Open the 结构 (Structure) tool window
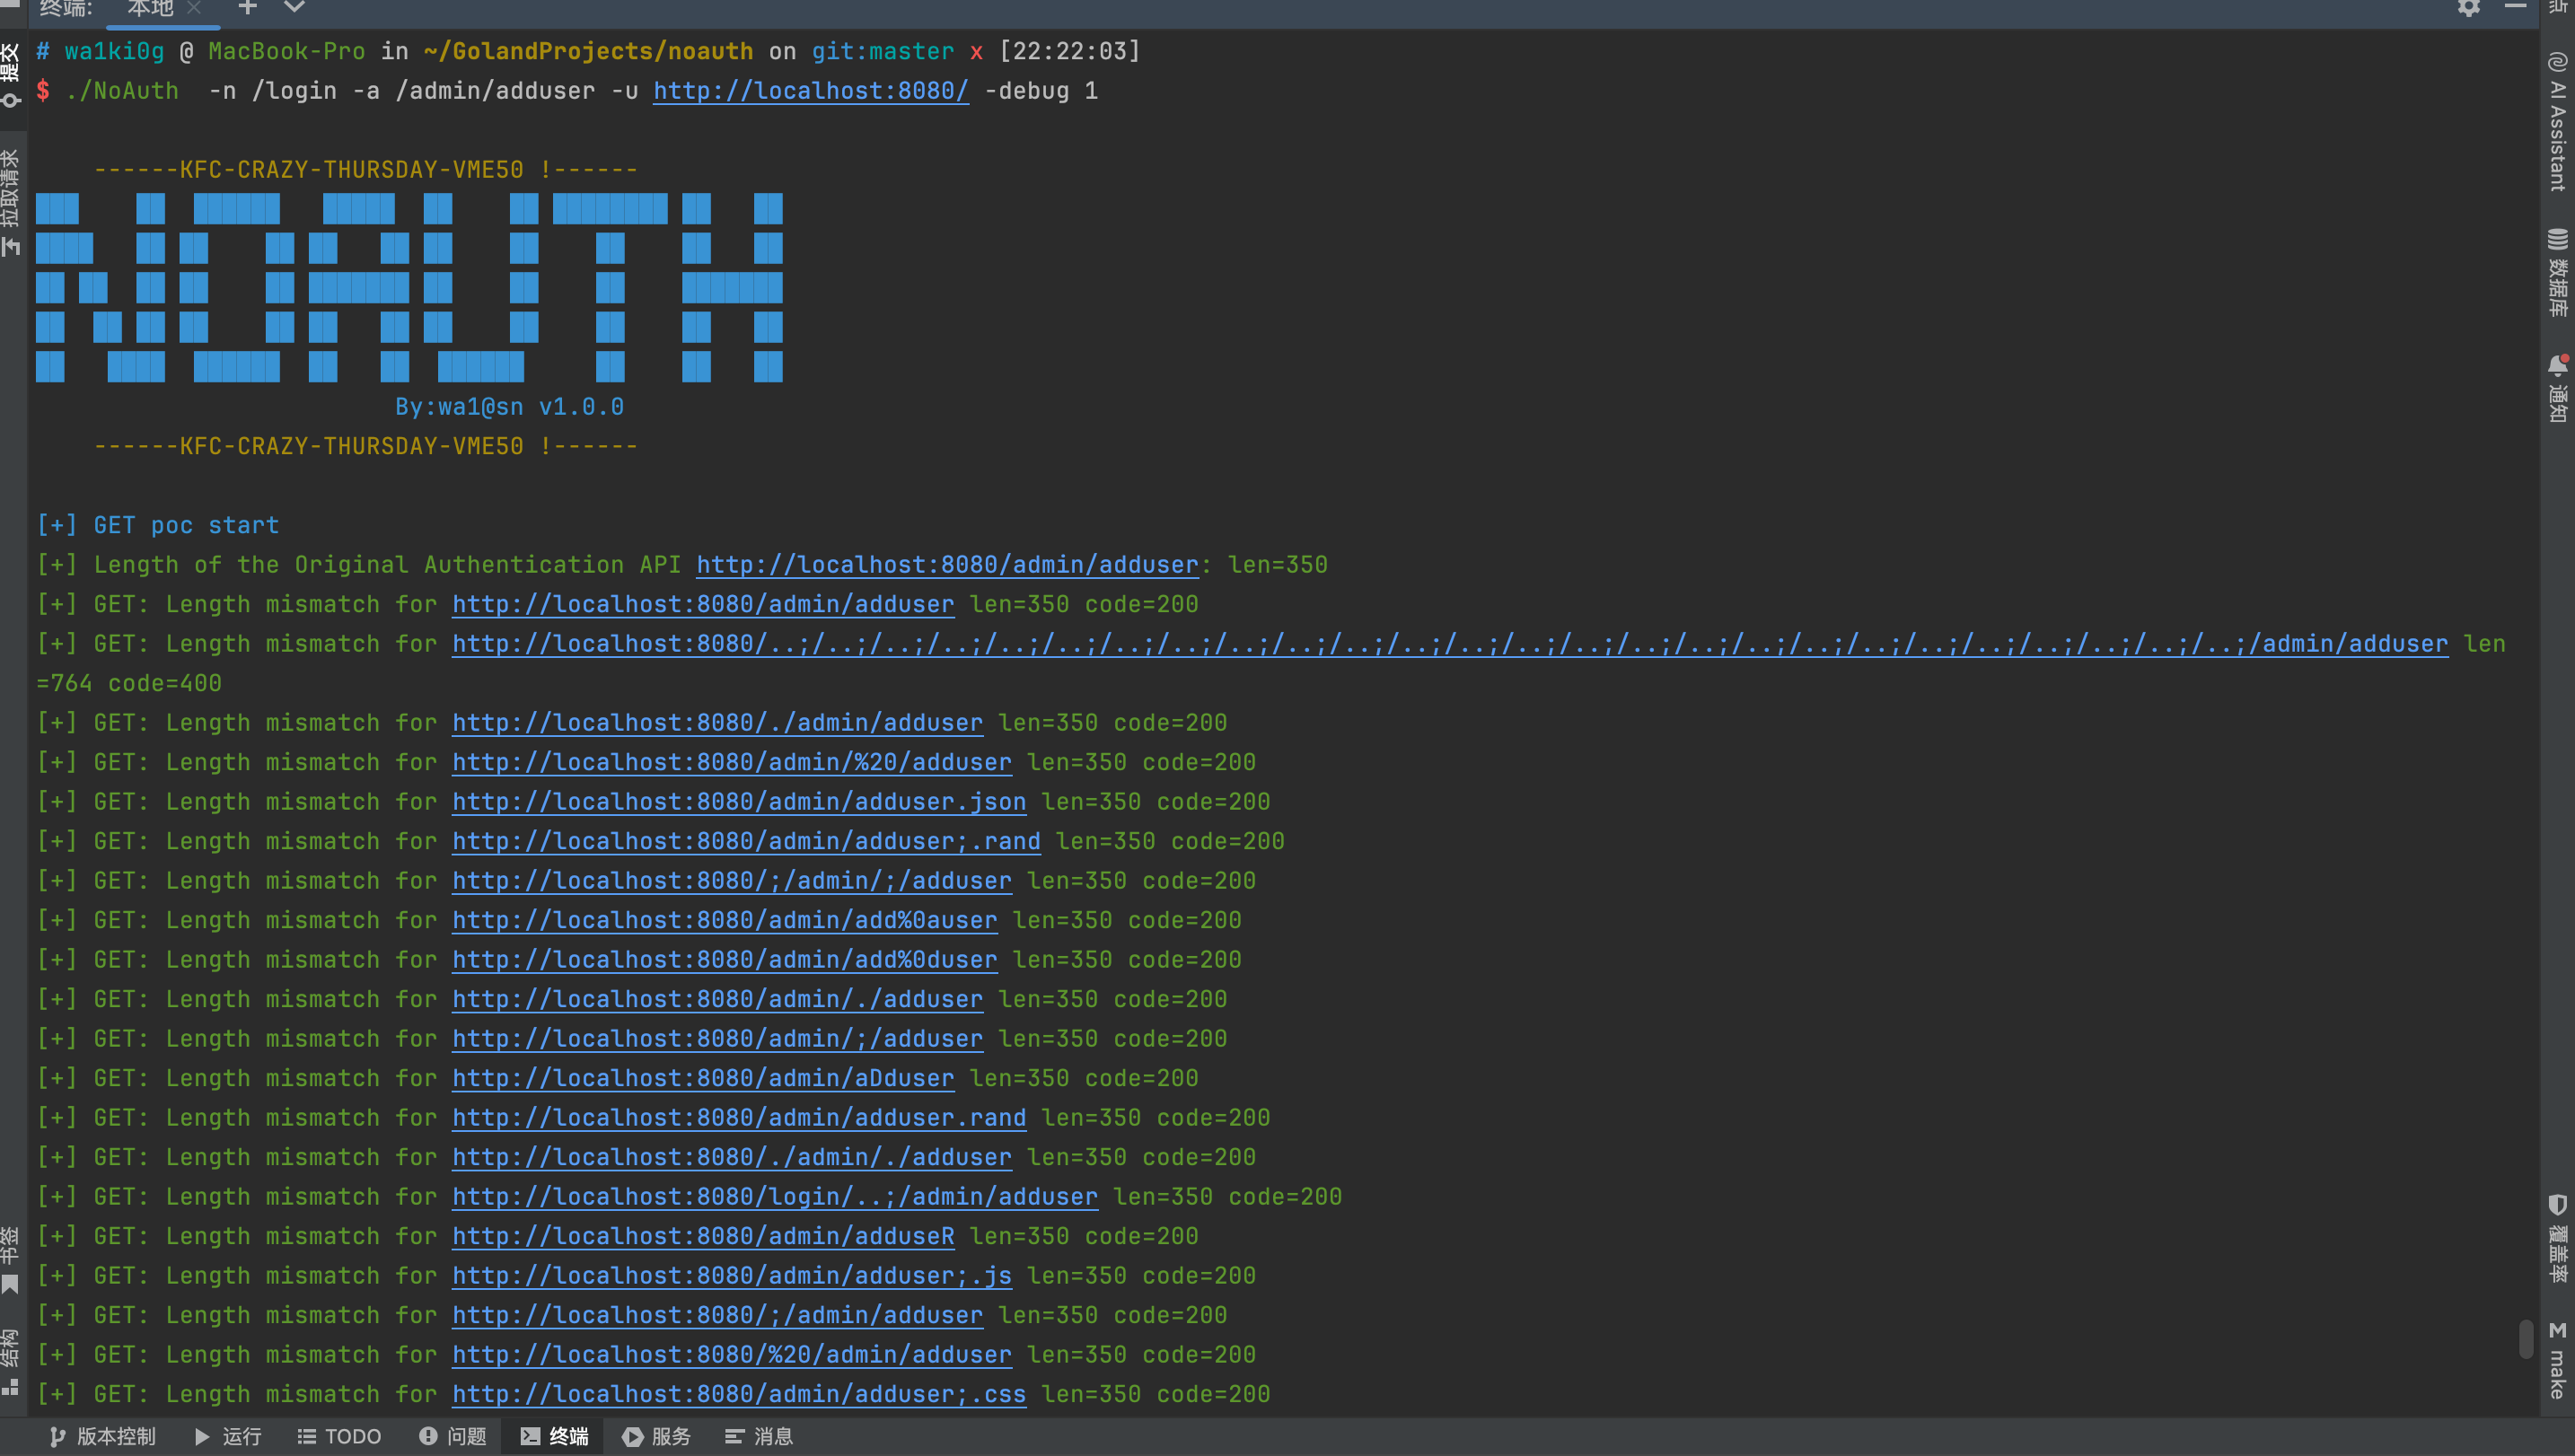This screenshot has height=1456, width=2575. pyautogui.click(x=11, y=1360)
